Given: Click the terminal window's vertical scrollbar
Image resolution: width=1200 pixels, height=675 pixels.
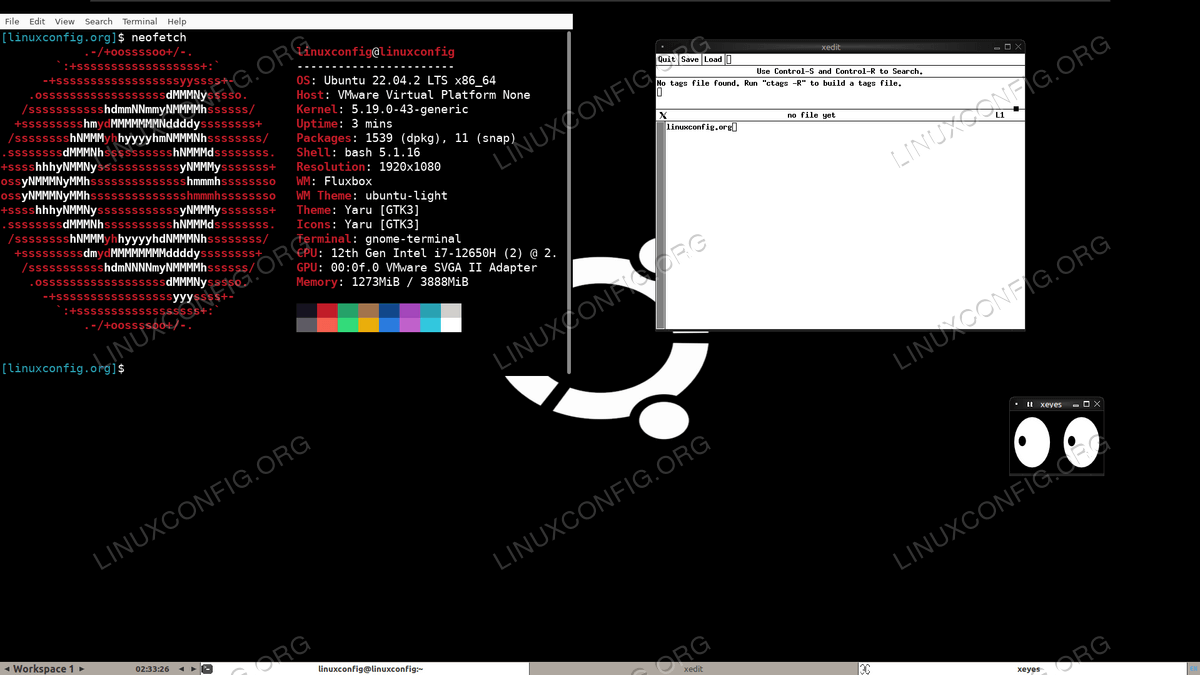Looking at the screenshot, I should (x=570, y=202).
